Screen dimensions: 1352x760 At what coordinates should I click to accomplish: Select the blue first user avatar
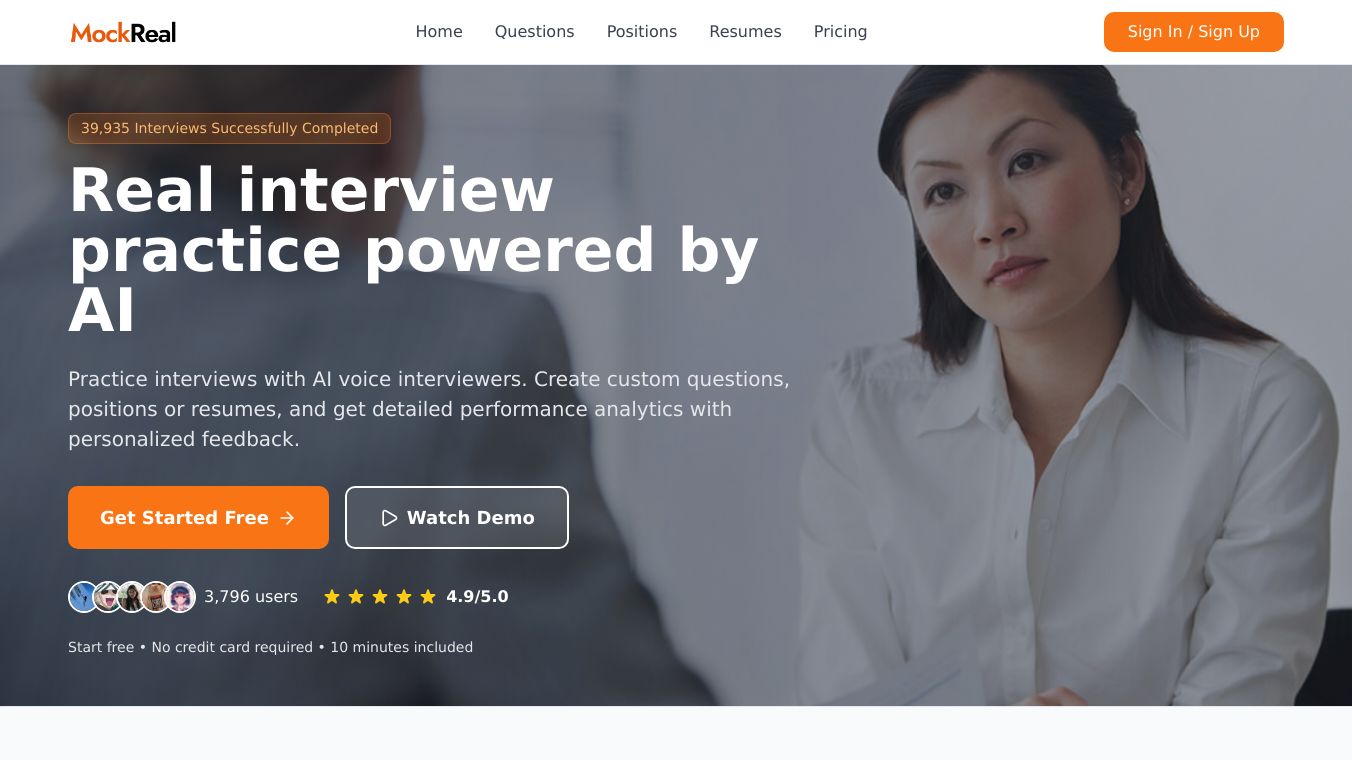pyautogui.click(x=84, y=597)
